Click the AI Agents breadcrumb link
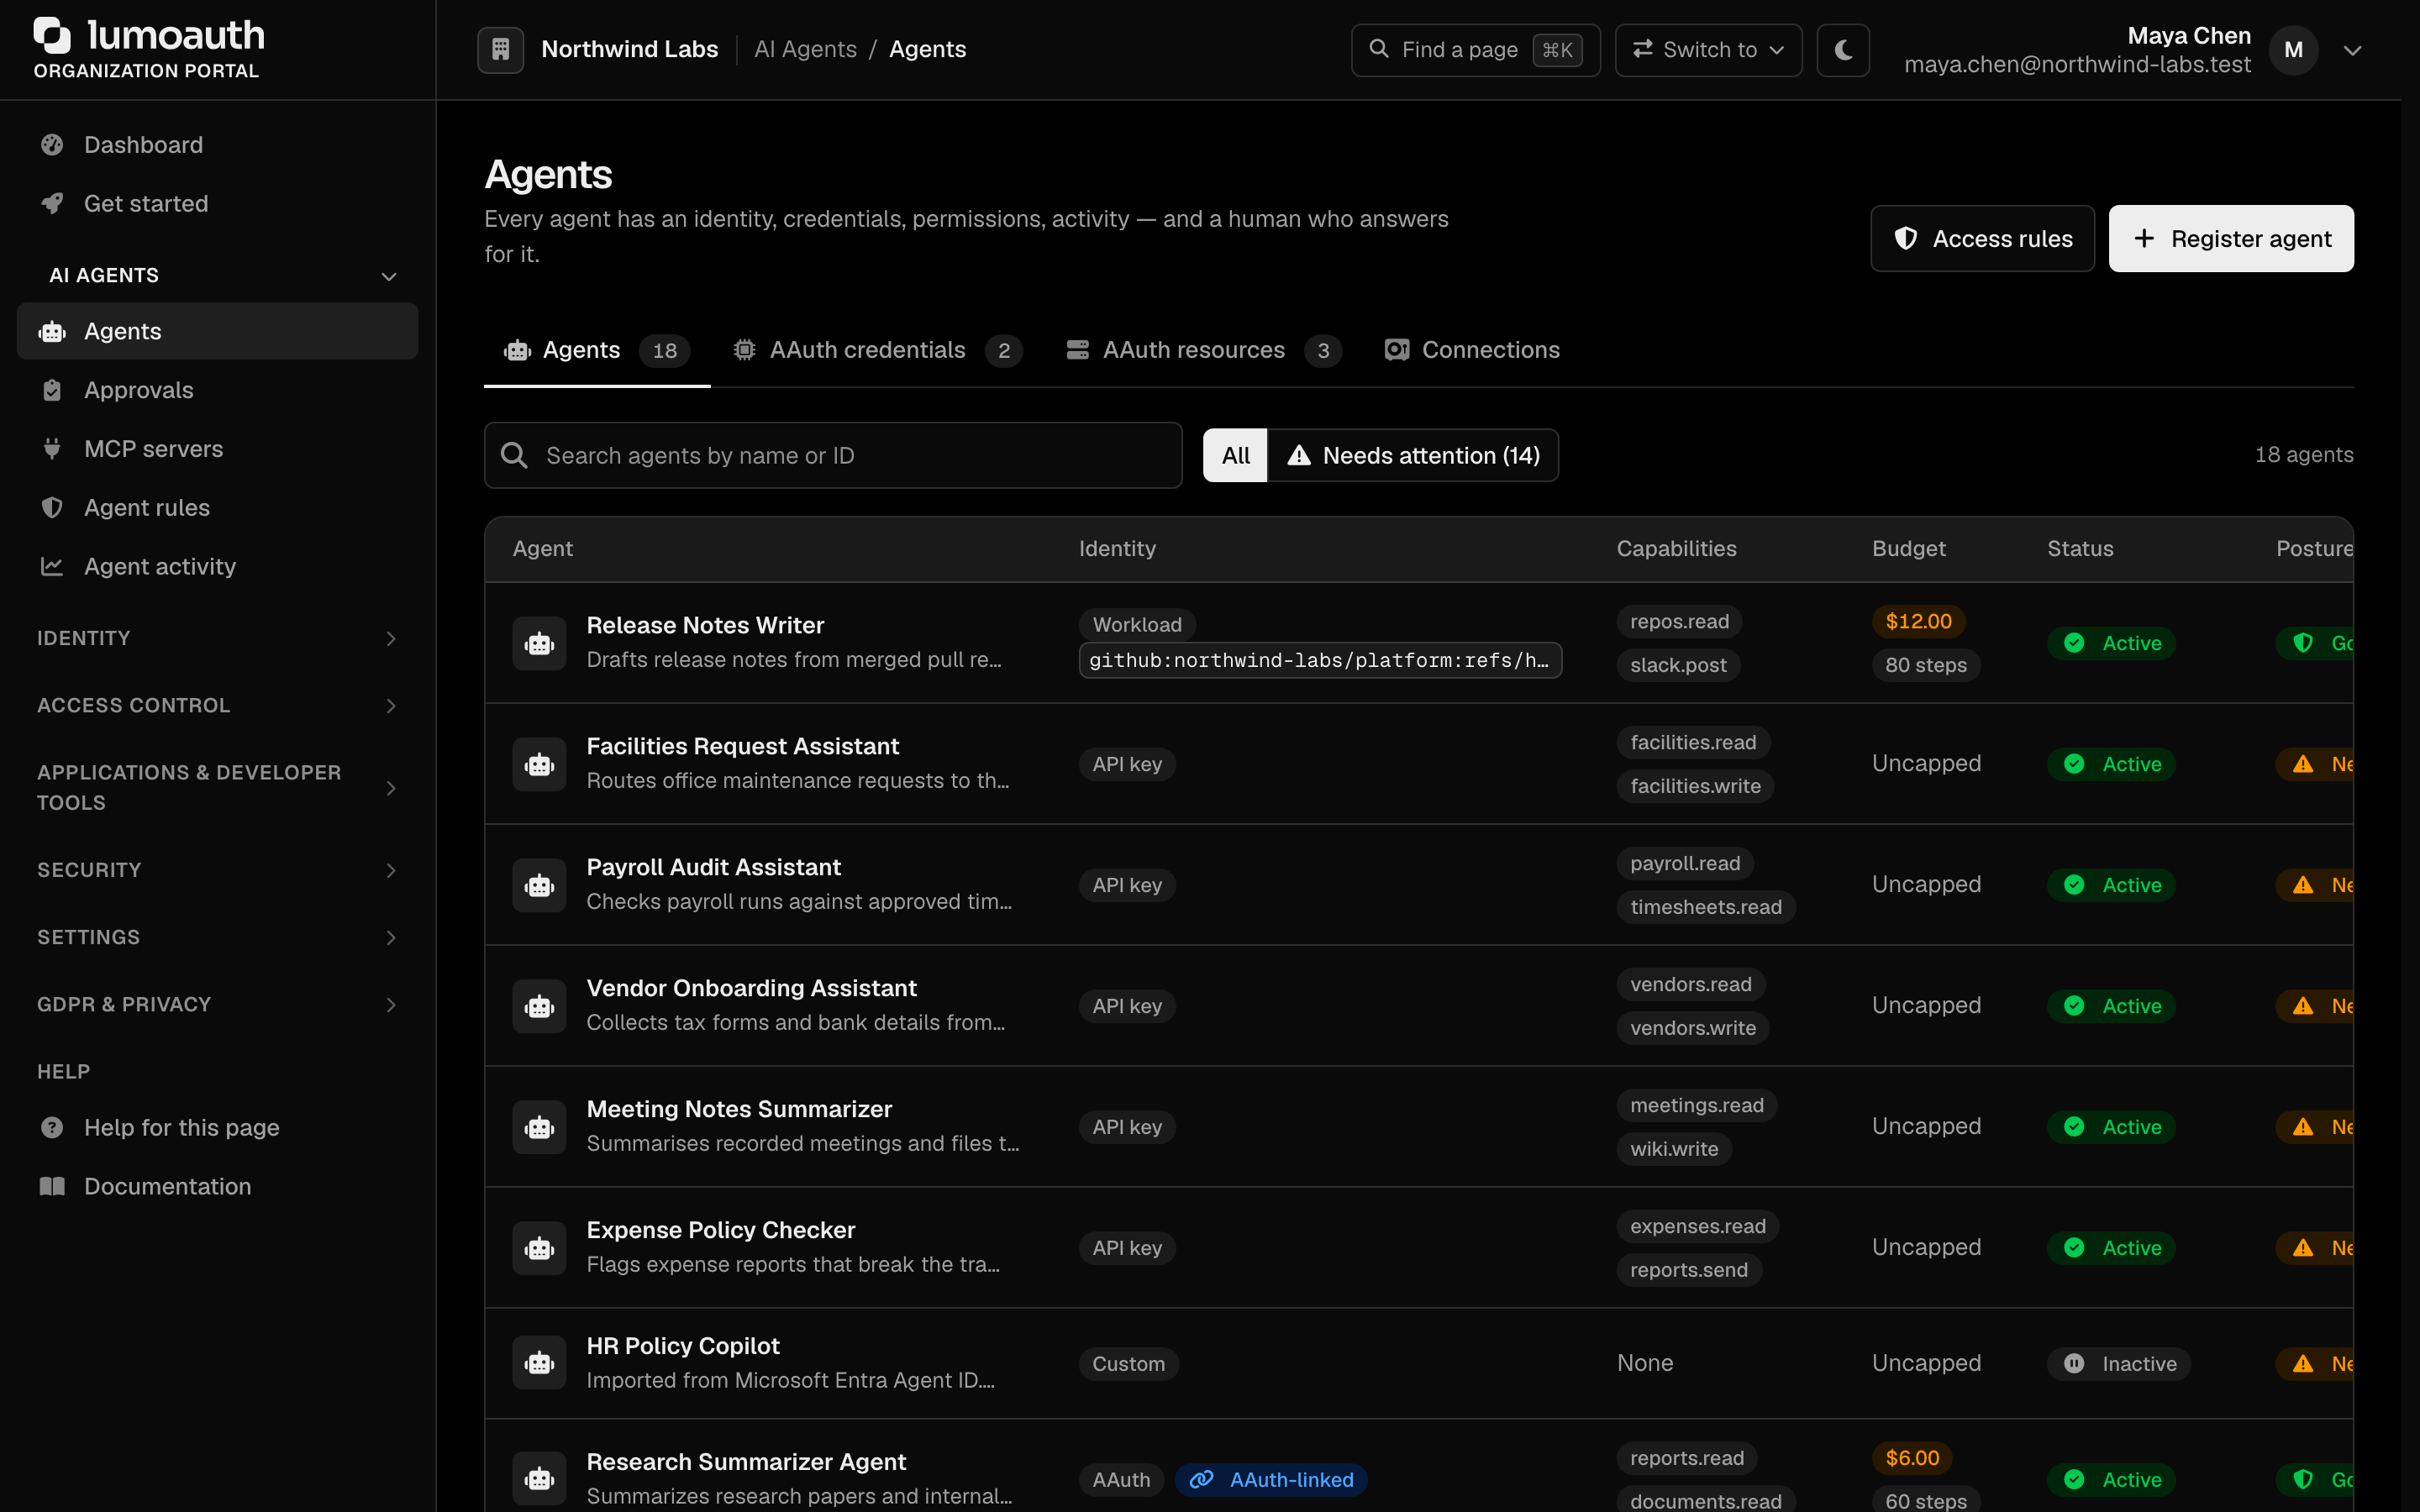The height and width of the screenshot is (1512, 2420). [805, 50]
